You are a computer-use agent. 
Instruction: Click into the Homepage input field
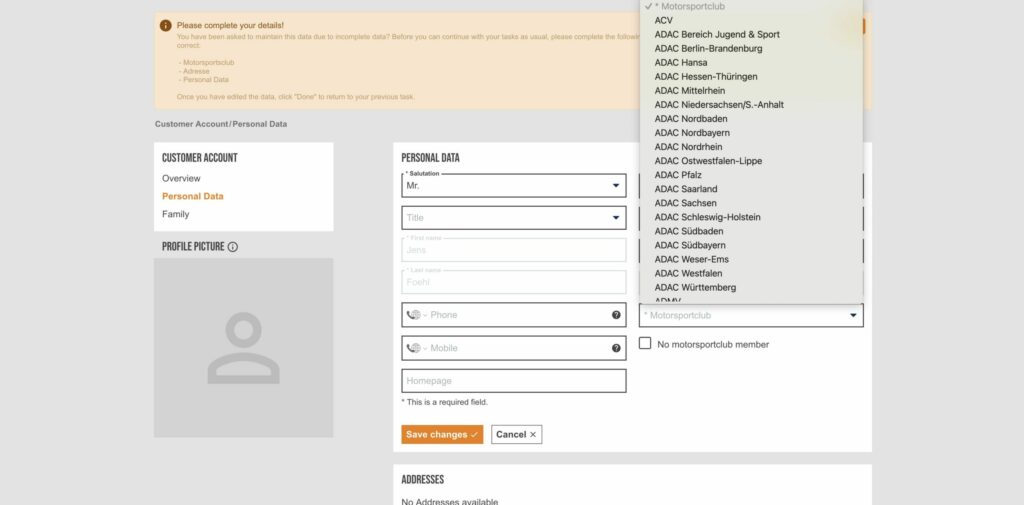click(513, 381)
